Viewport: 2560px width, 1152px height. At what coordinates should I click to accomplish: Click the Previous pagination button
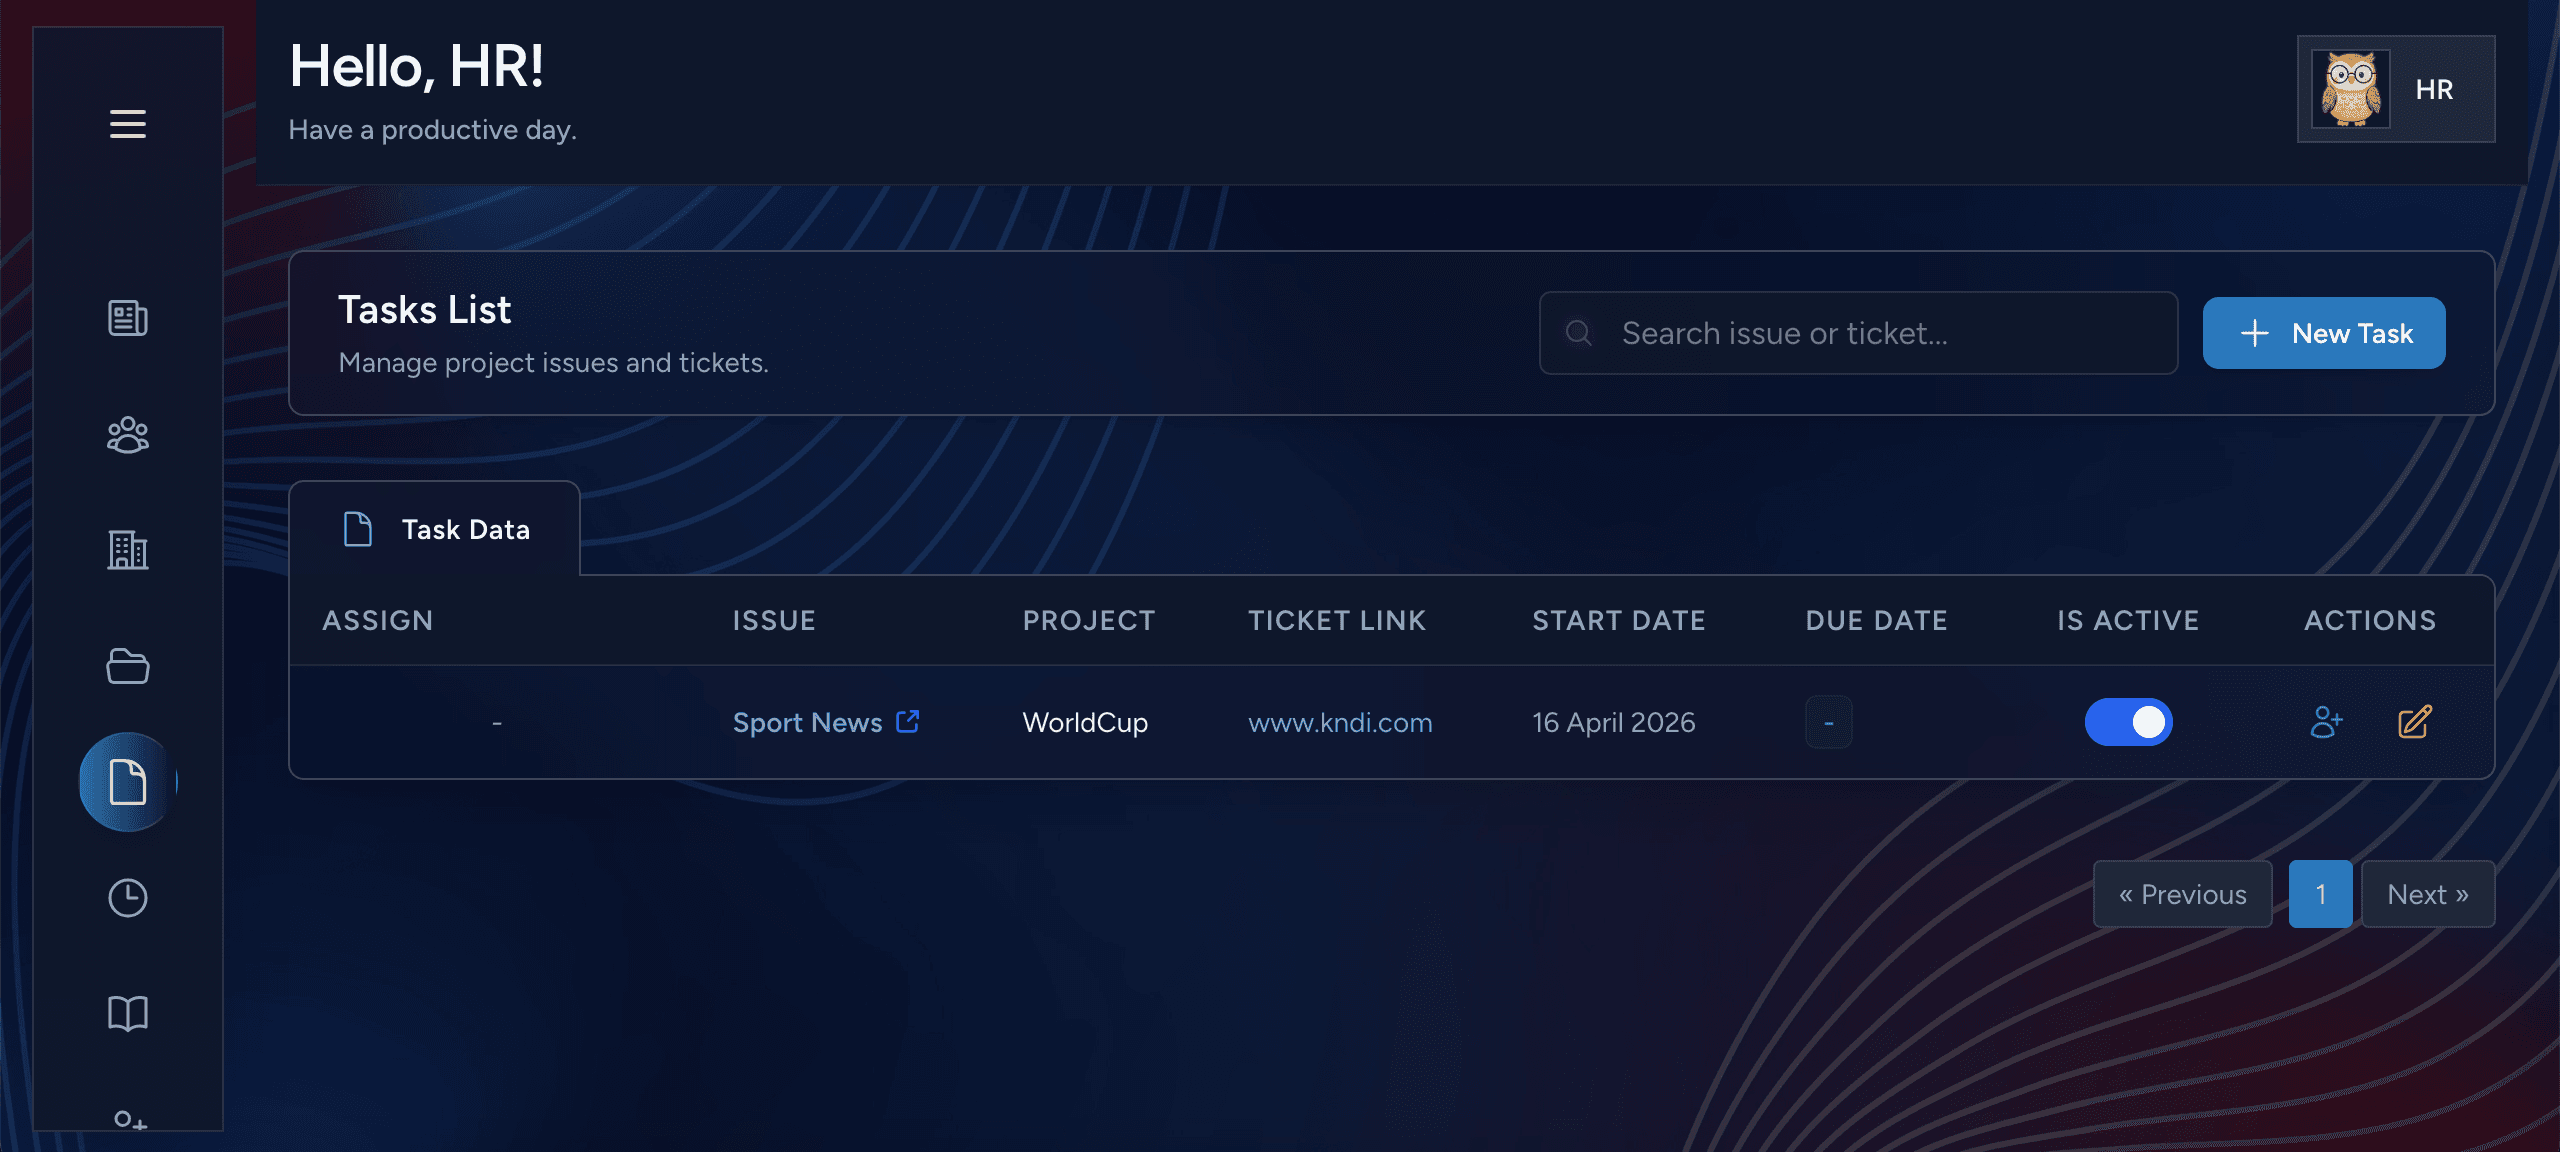click(x=2183, y=894)
